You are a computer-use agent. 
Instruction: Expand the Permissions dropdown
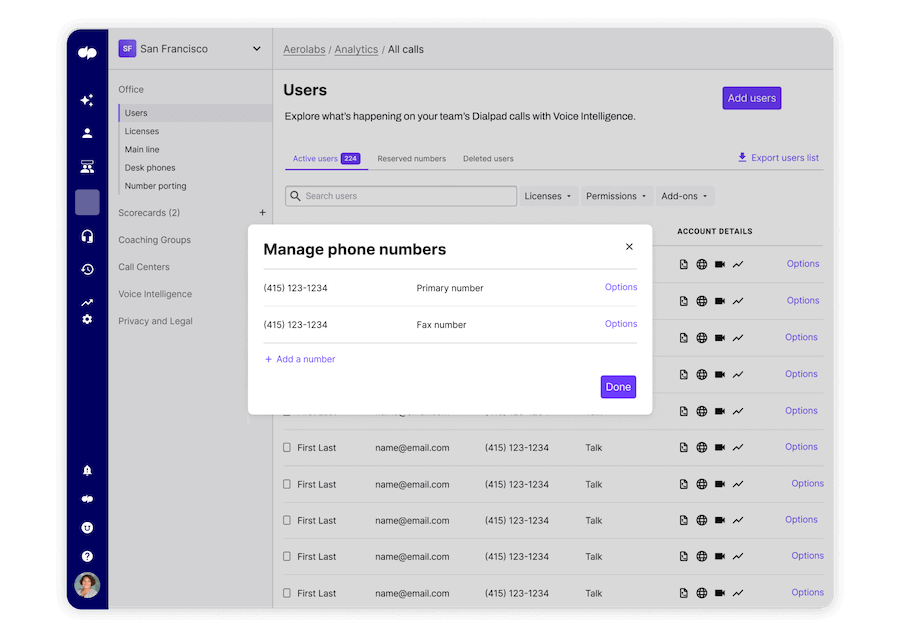pyautogui.click(x=616, y=196)
